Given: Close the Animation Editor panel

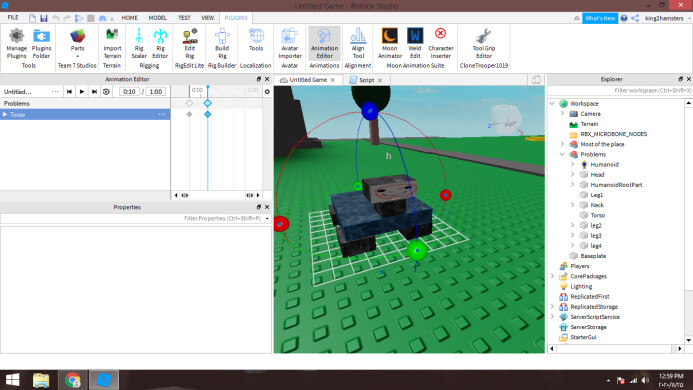Looking at the screenshot, I should pyautogui.click(x=267, y=79).
